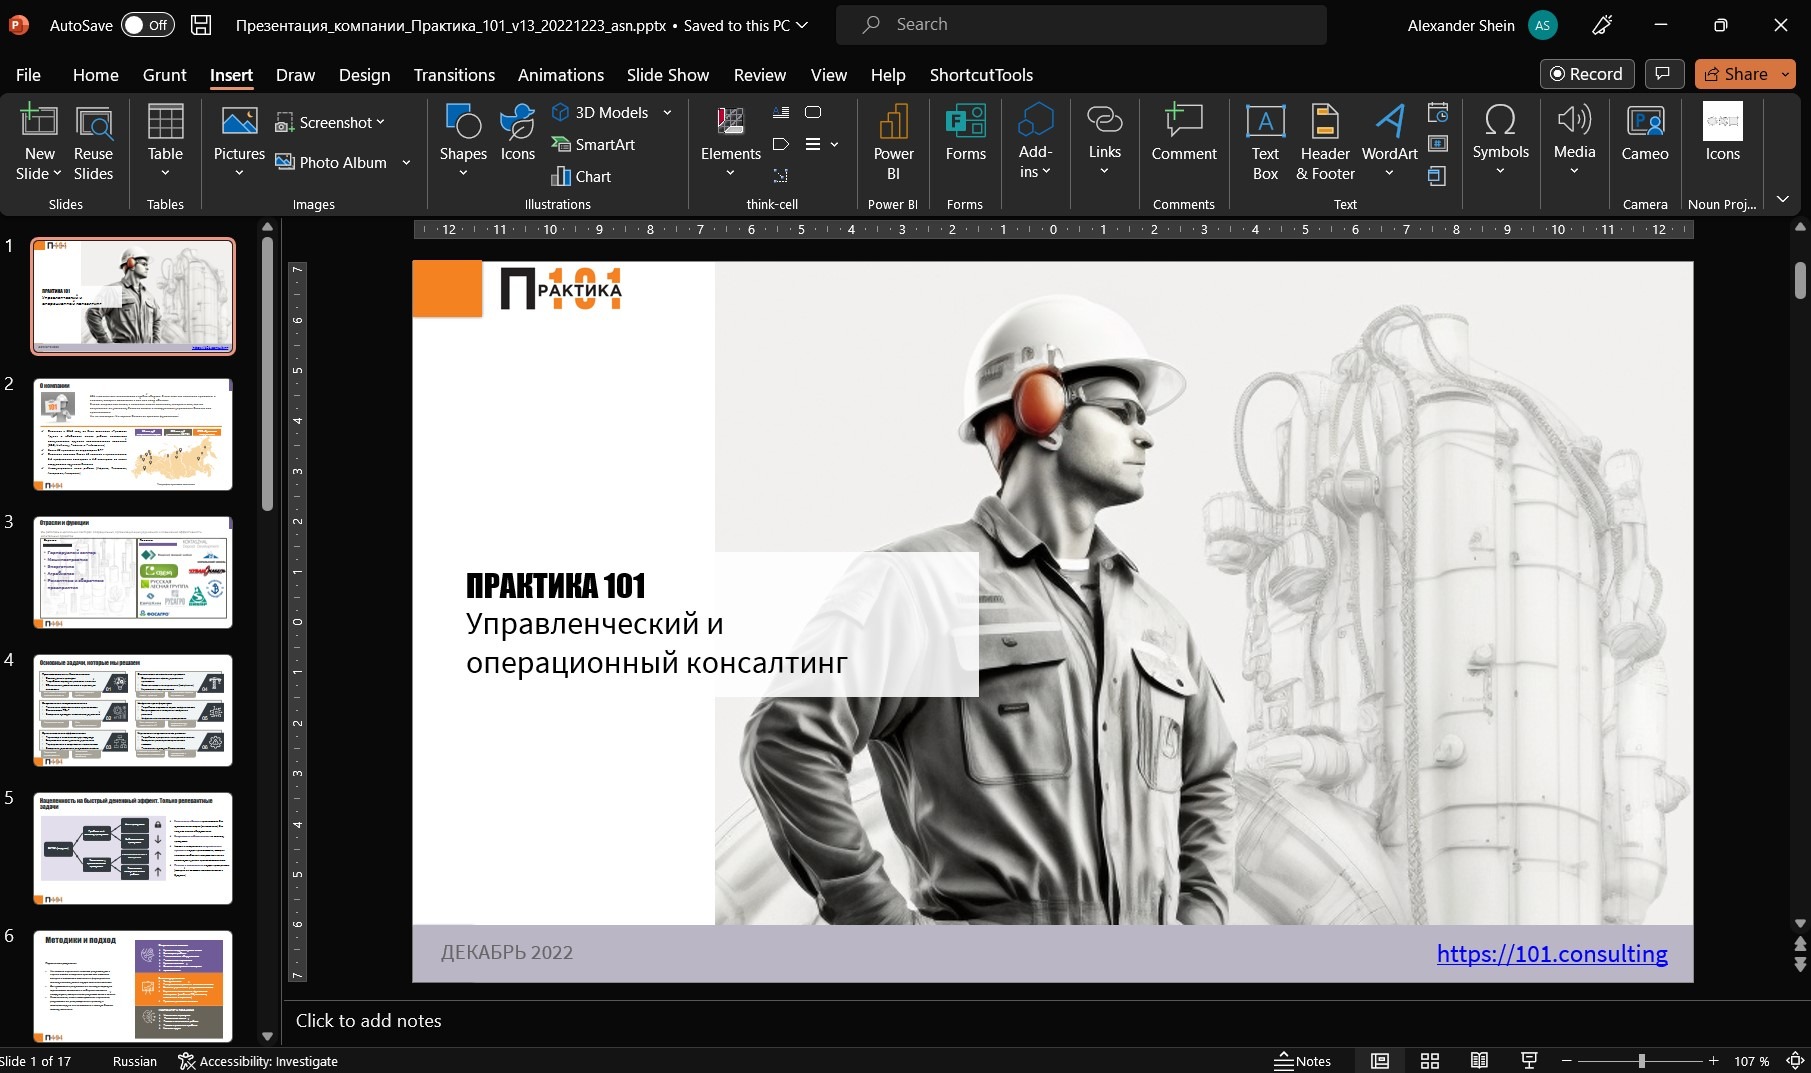
Task: Expand the 3D Models dropdown arrow
Action: (667, 113)
